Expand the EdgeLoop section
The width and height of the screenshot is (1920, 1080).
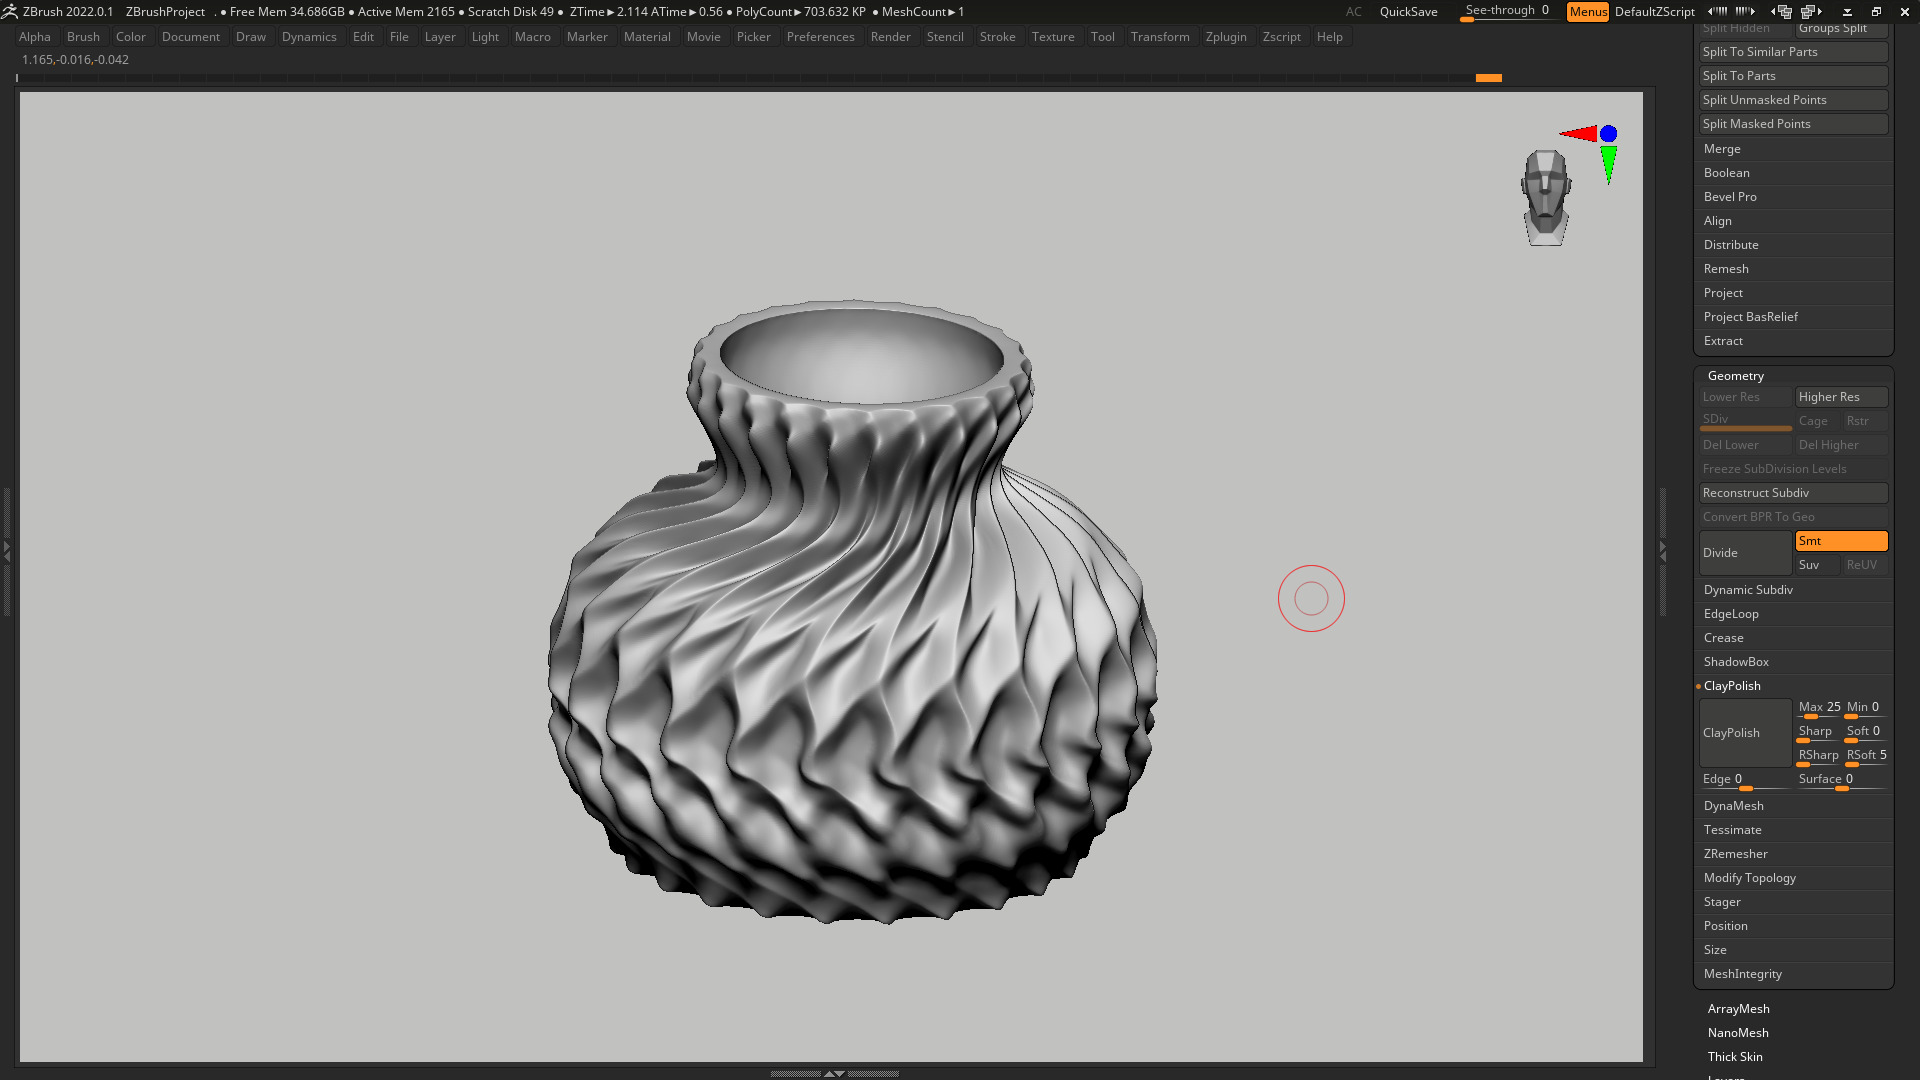tap(1731, 614)
